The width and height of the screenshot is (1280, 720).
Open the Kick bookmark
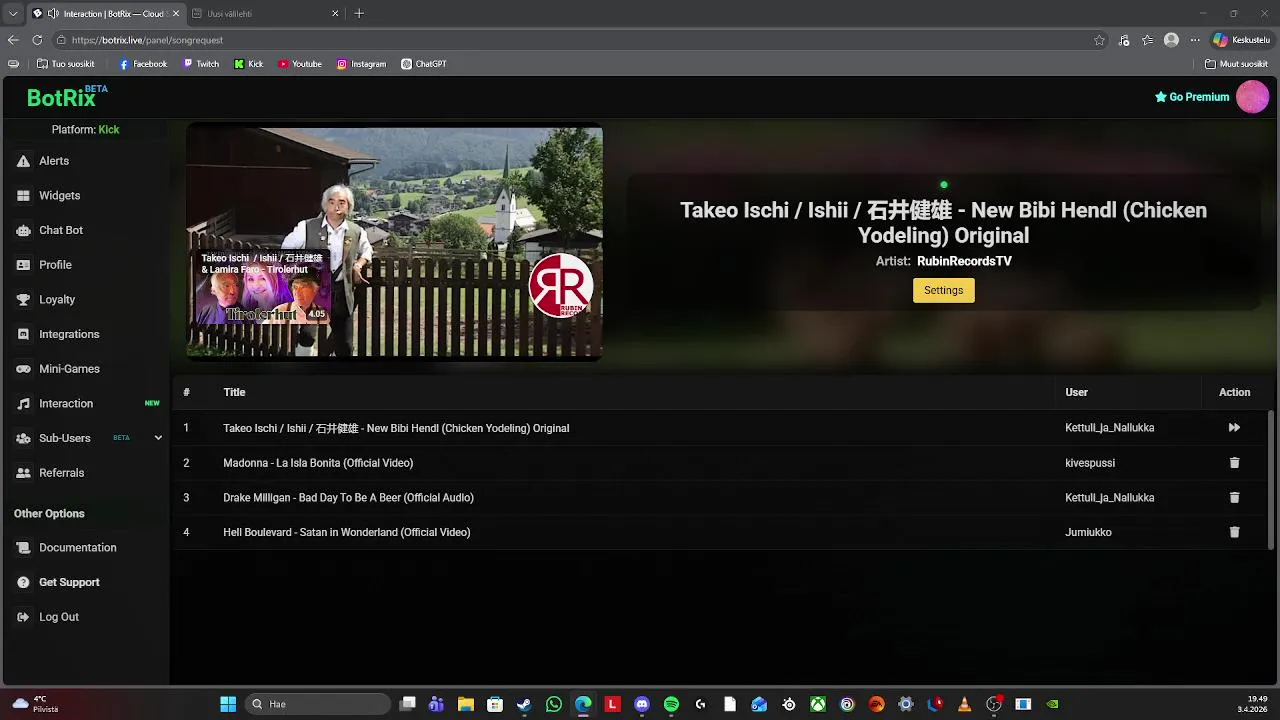pos(249,64)
